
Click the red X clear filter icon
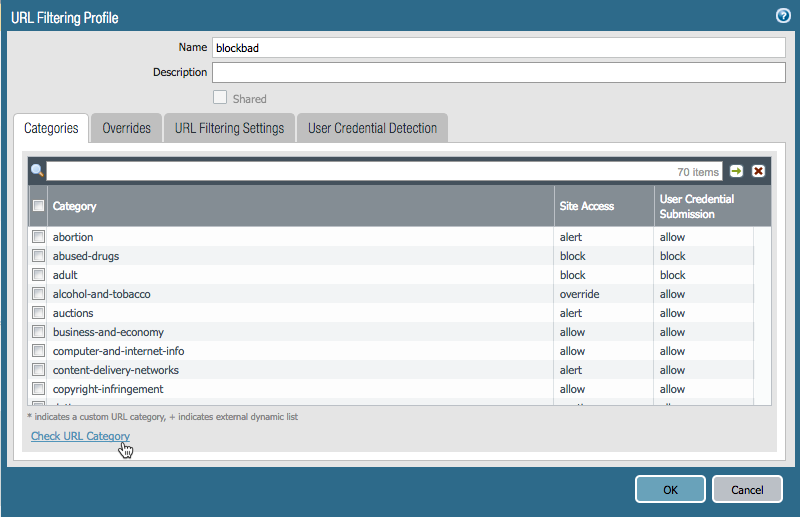(759, 171)
